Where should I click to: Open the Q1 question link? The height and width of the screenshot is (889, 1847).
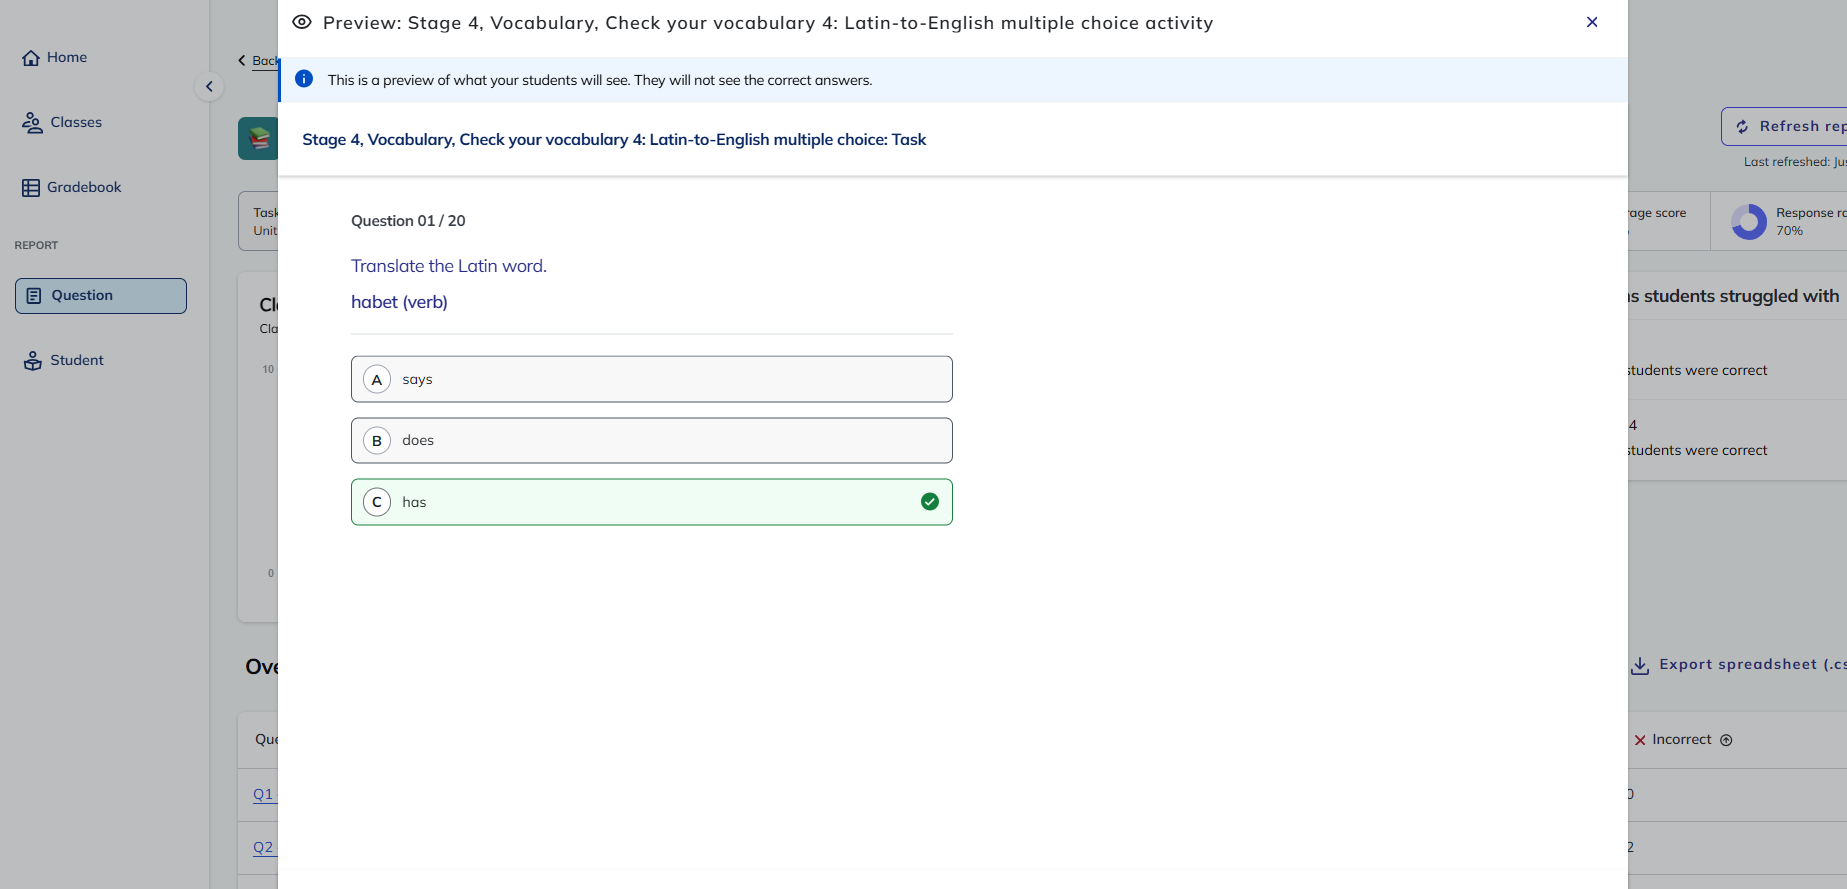click(x=263, y=794)
